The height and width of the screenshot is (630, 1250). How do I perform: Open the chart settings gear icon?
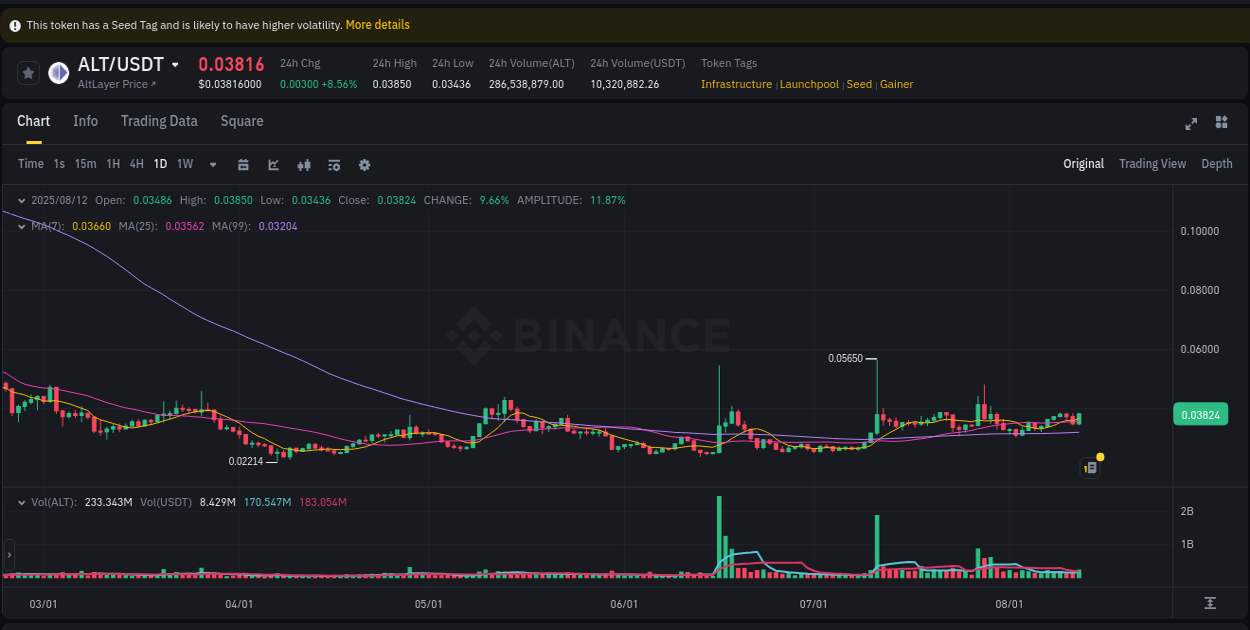coord(364,164)
